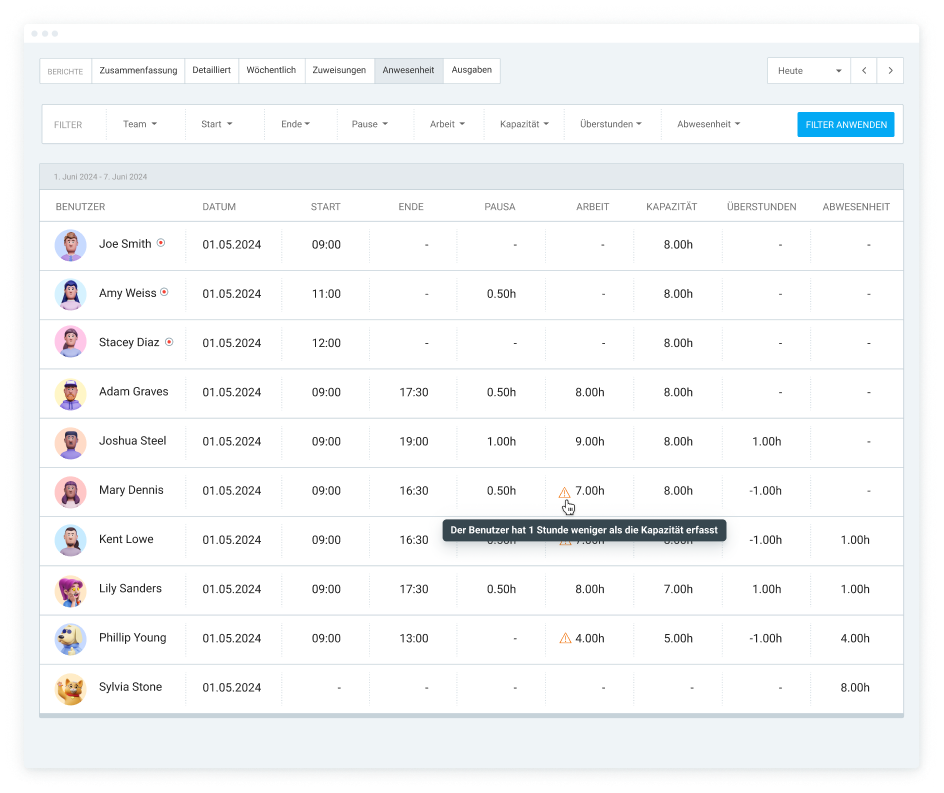
Task: Click the red recording indicator beside Amy Weiss
Action: 164,293
